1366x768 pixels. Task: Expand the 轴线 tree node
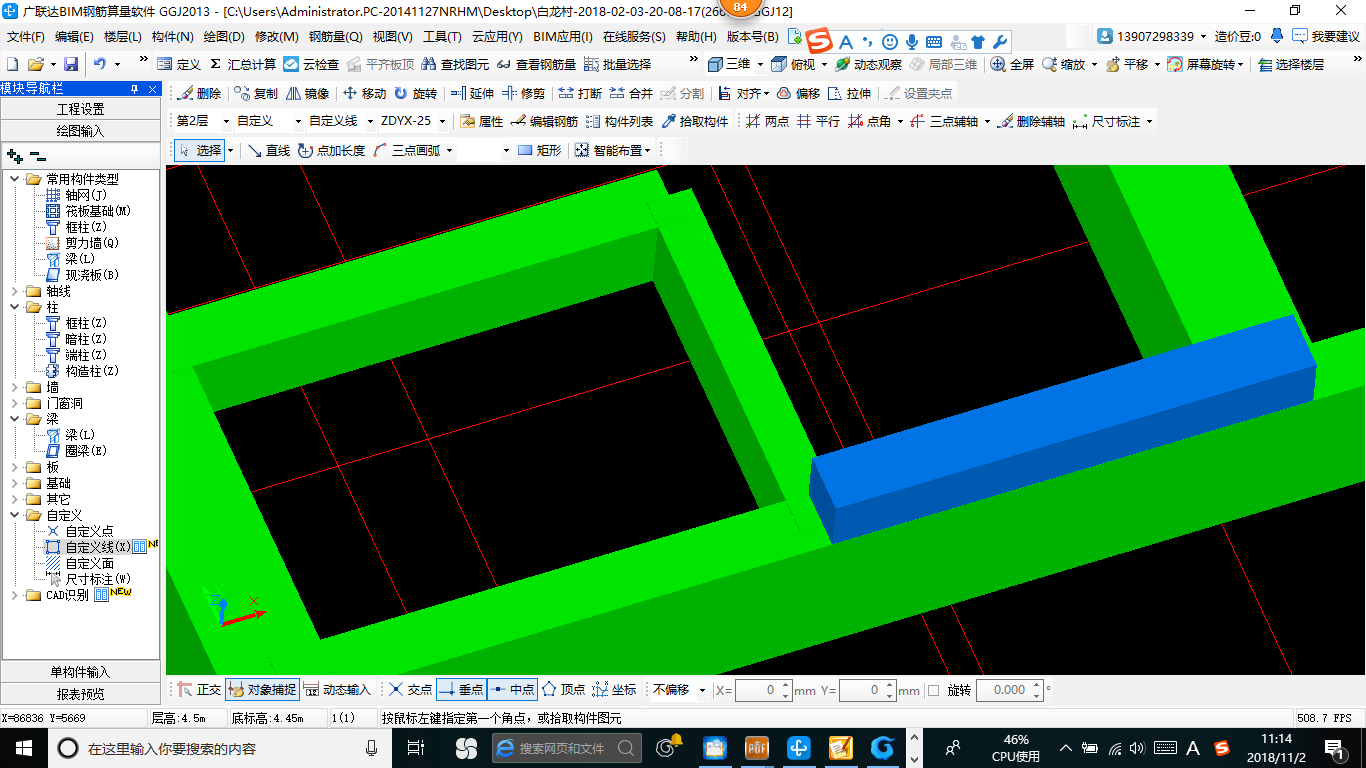pyautogui.click(x=15, y=291)
